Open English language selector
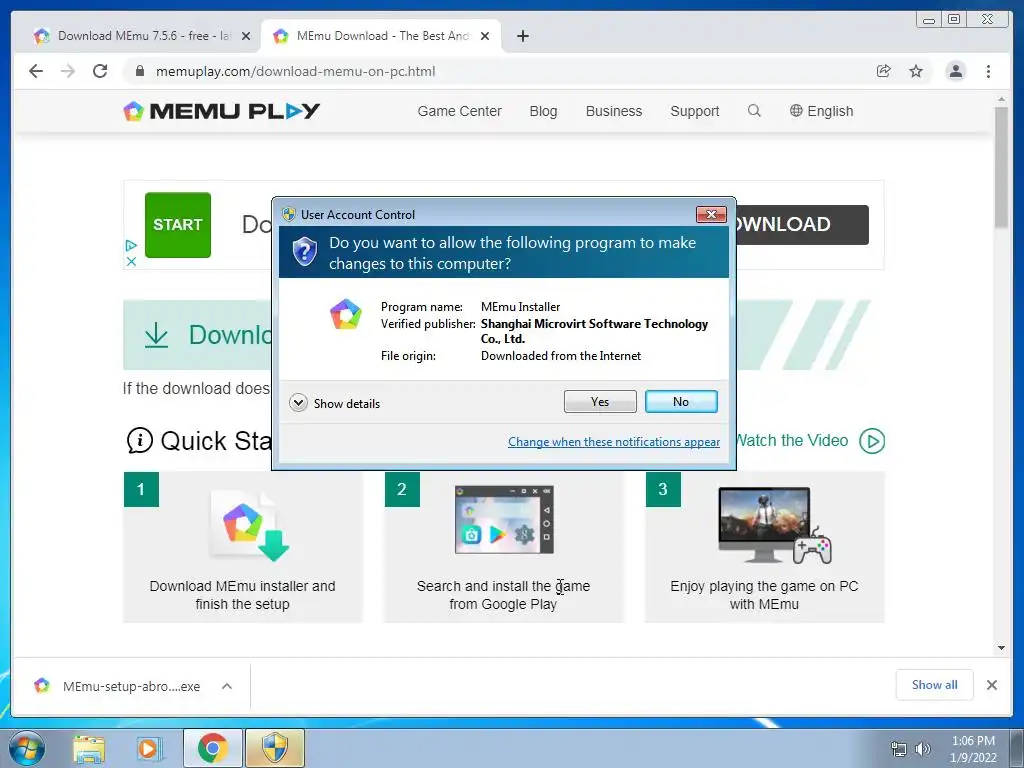1024x768 pixels. tap(822, 111)
